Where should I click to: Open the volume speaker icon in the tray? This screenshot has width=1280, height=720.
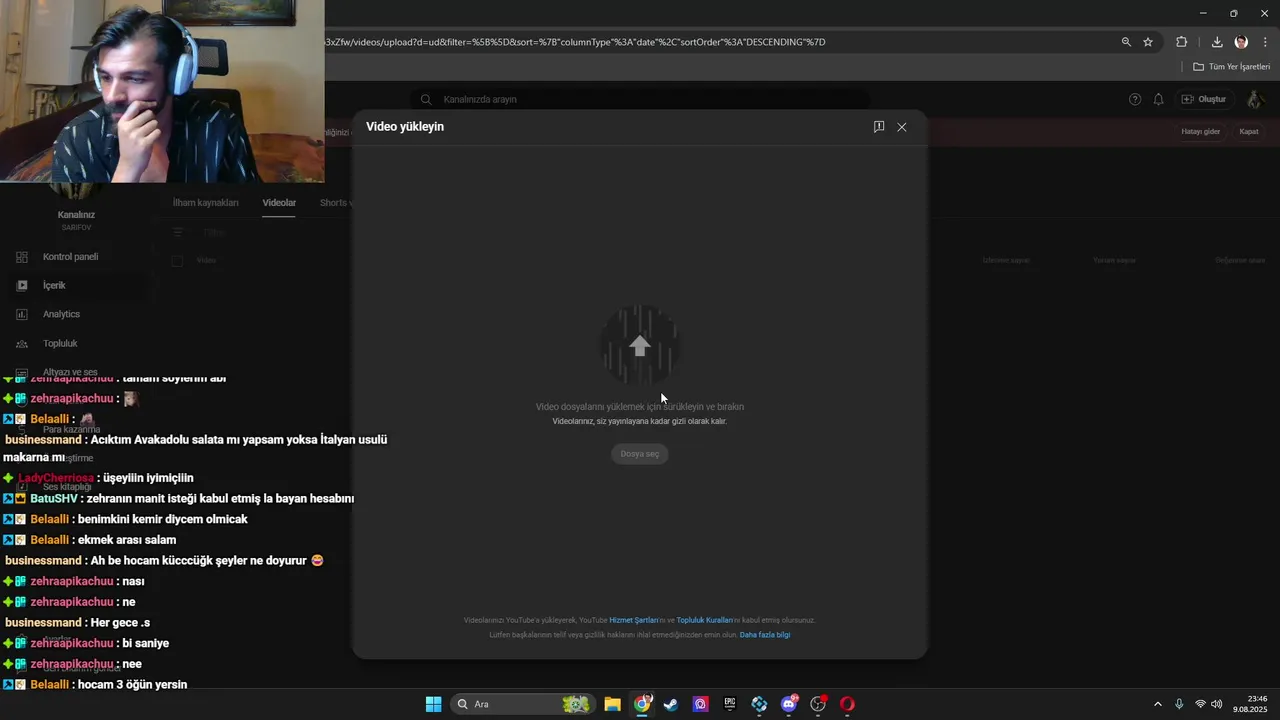[x=1217, y=704]
